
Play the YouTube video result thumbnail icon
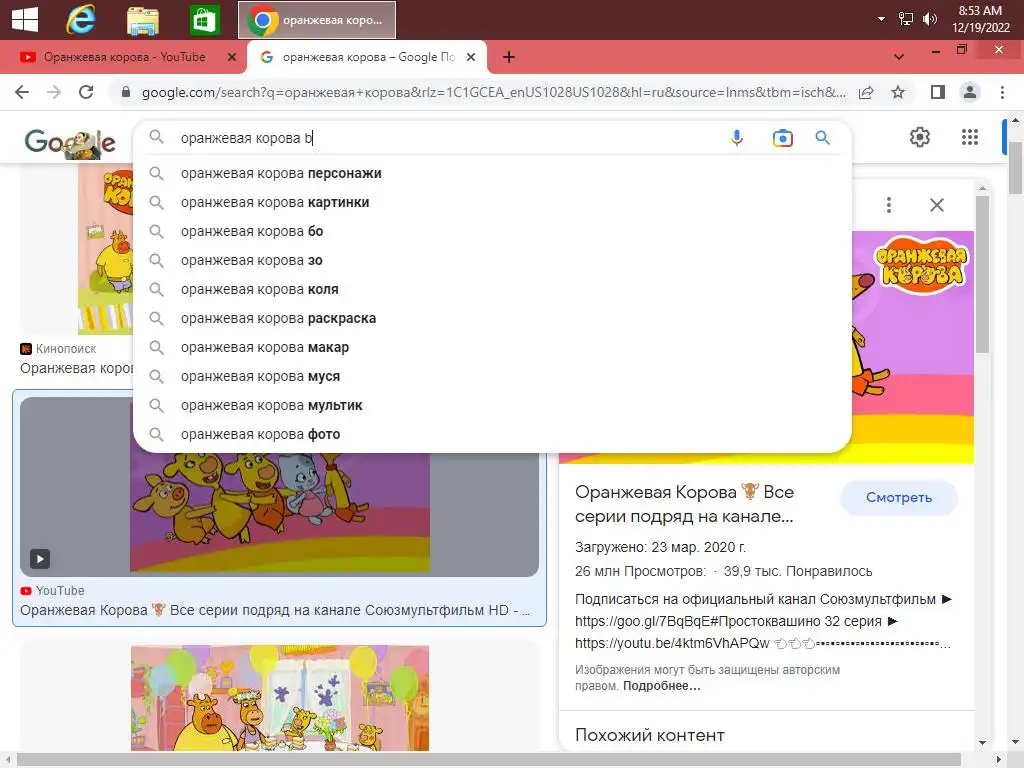40,558
